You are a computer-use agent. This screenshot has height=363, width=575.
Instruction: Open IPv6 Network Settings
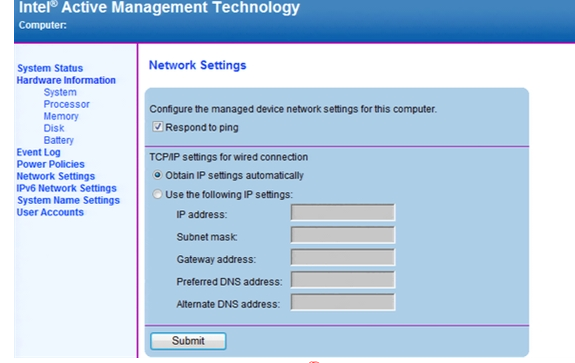66,188
